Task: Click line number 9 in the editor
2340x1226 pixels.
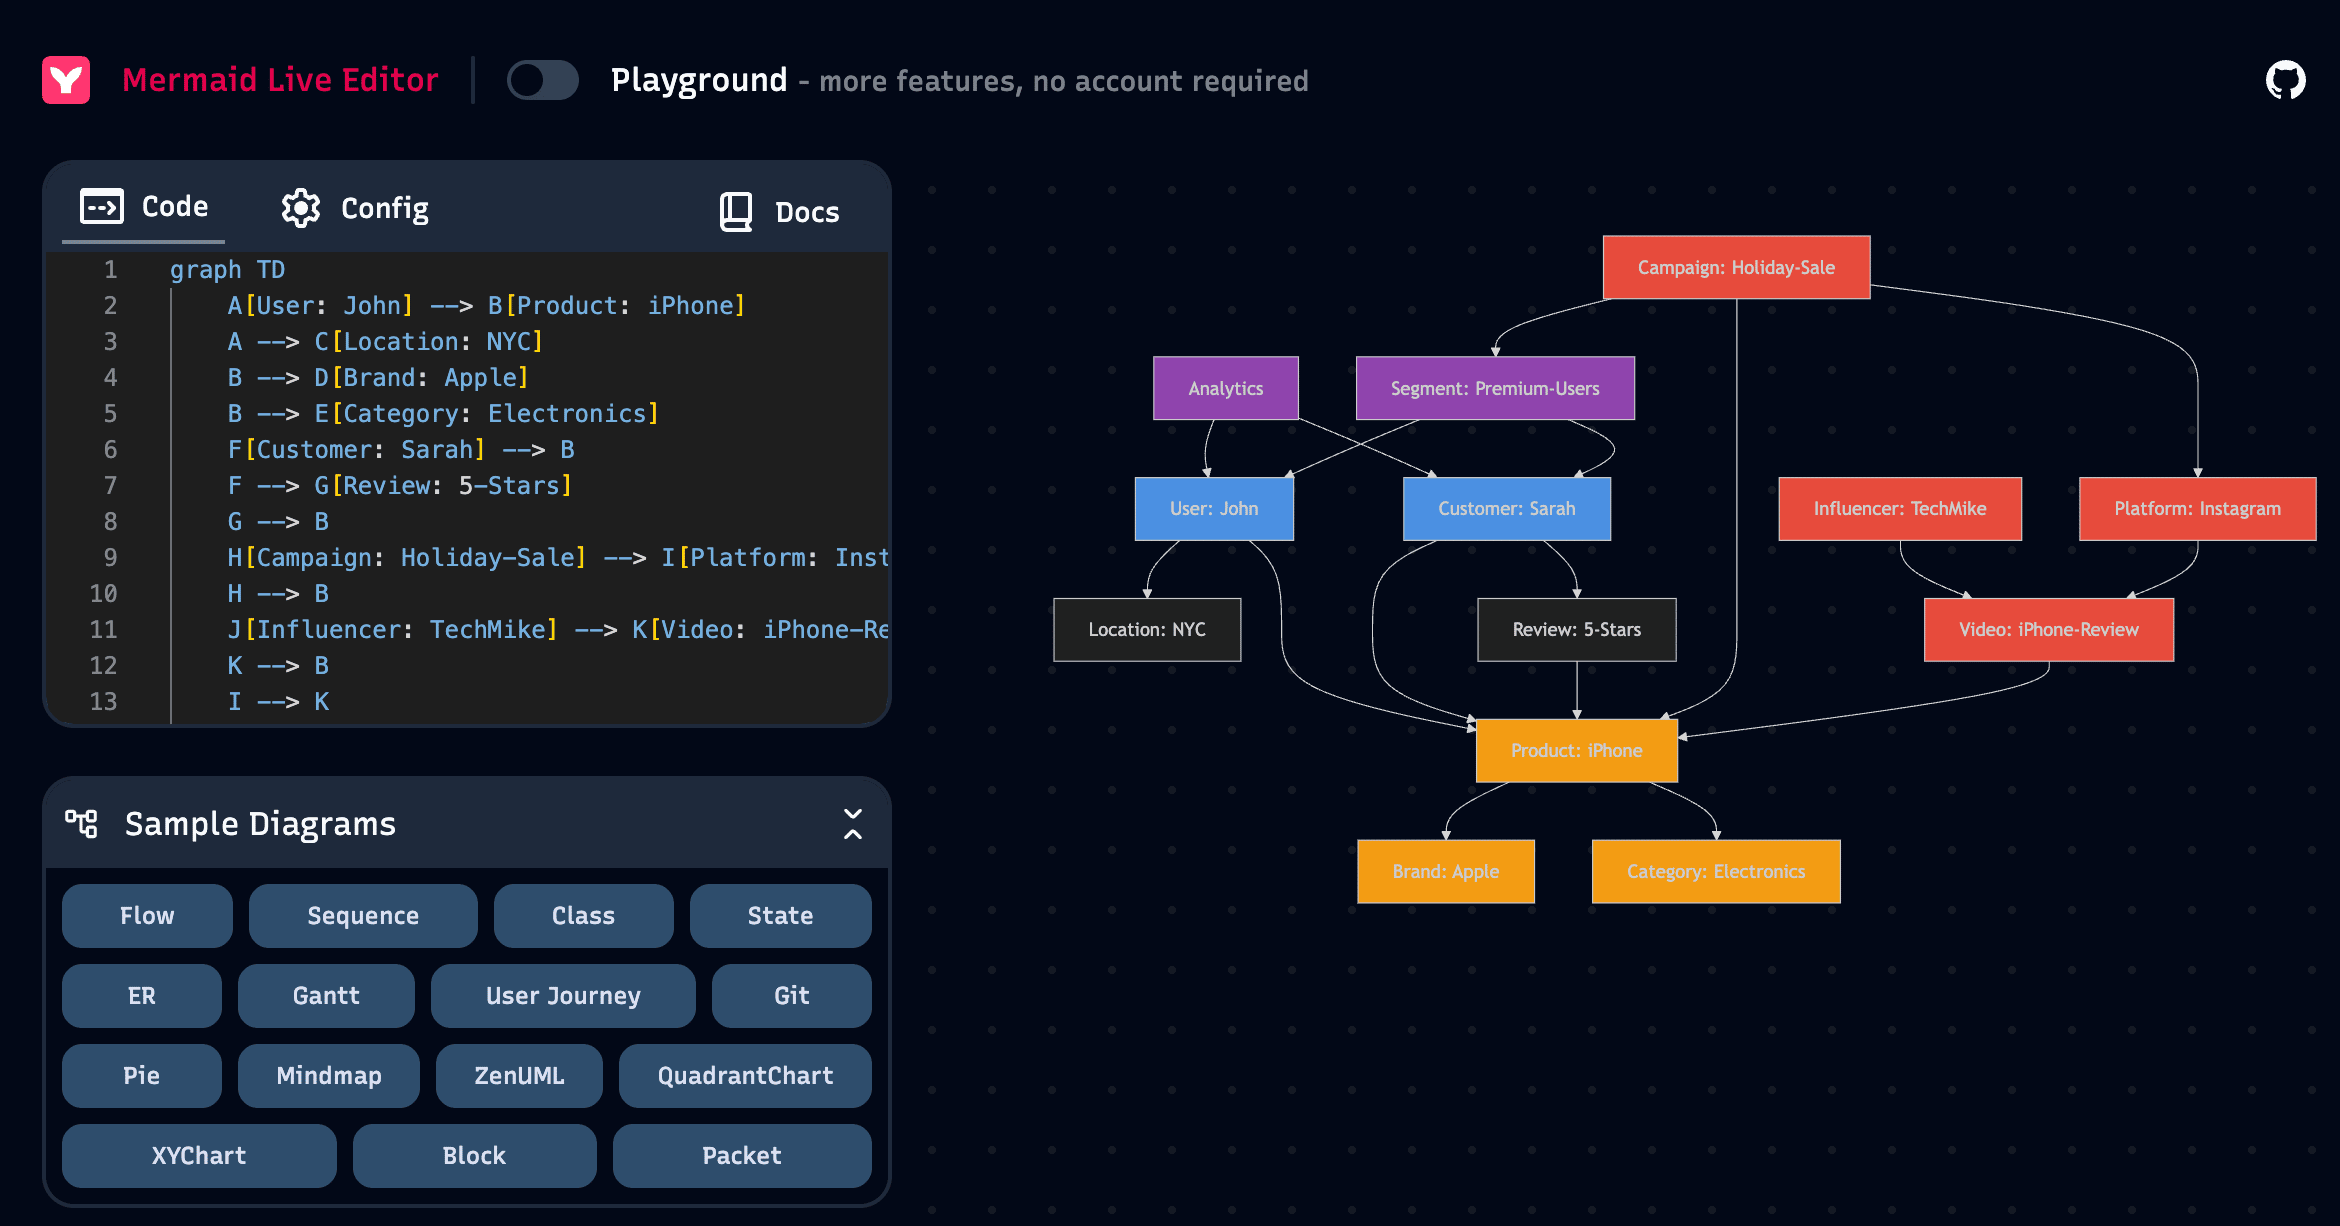Action: (110, 558)
